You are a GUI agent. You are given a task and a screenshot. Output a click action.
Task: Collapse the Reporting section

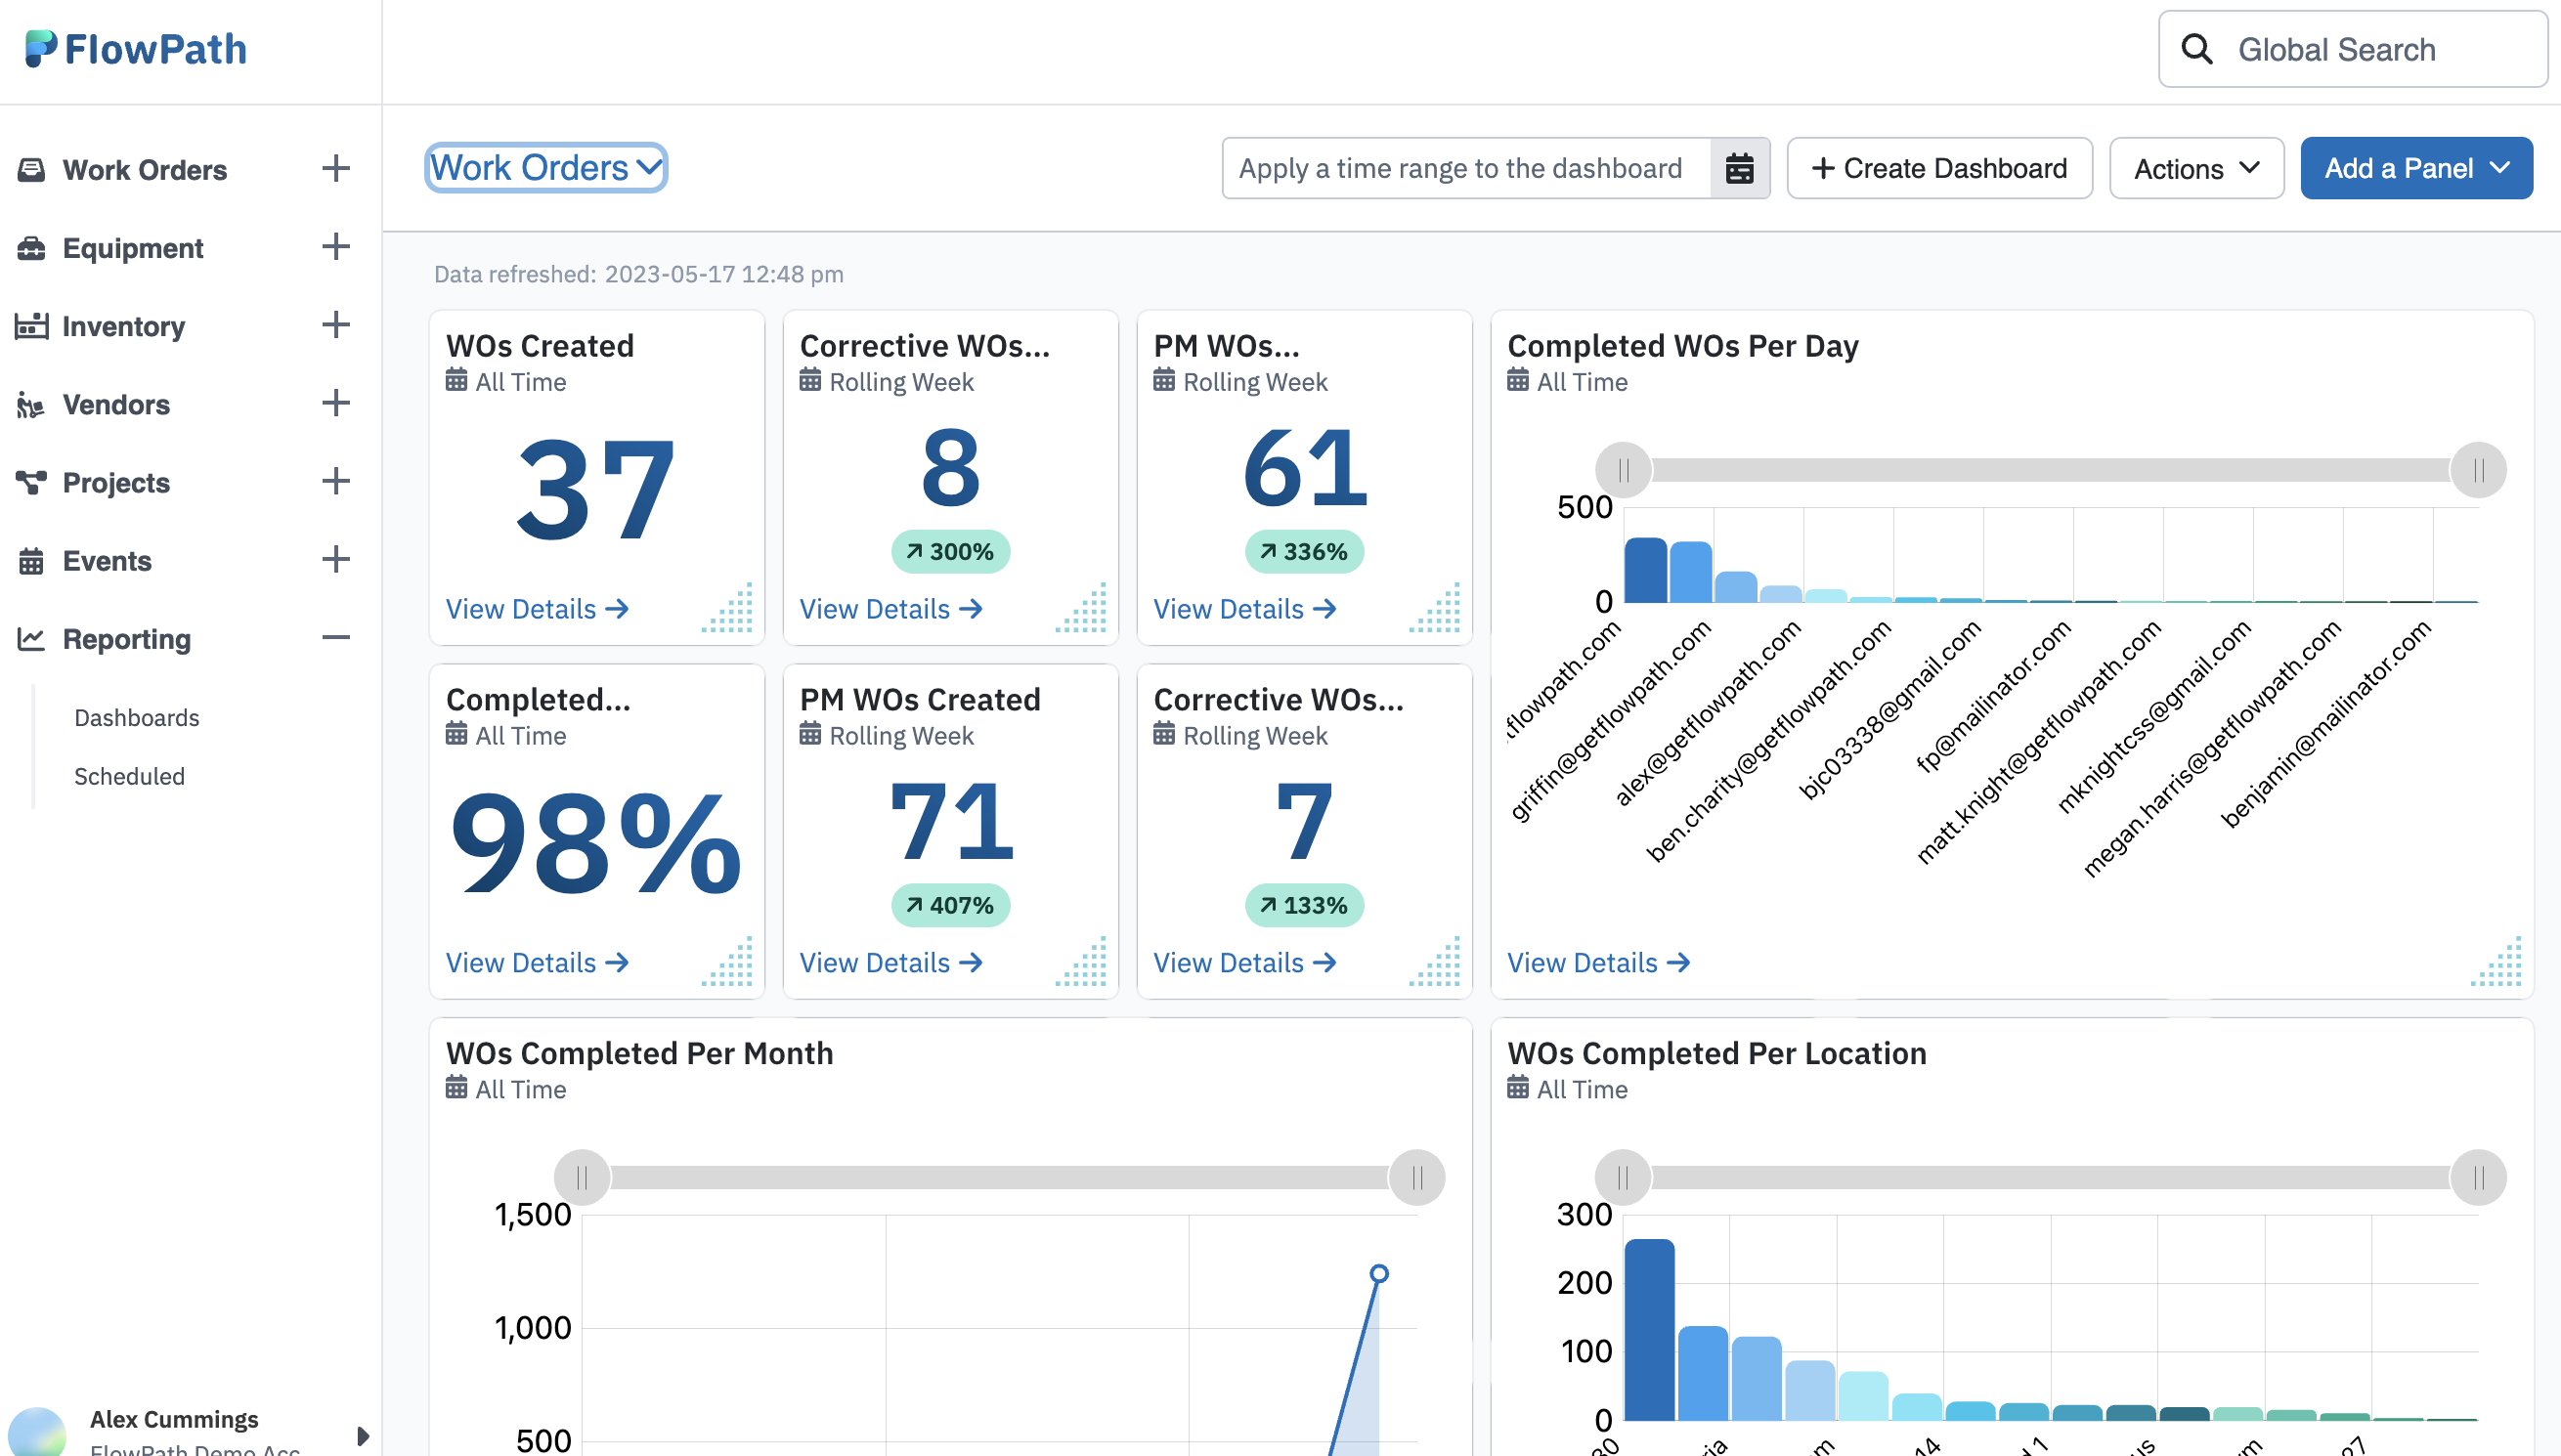[336, 639]
